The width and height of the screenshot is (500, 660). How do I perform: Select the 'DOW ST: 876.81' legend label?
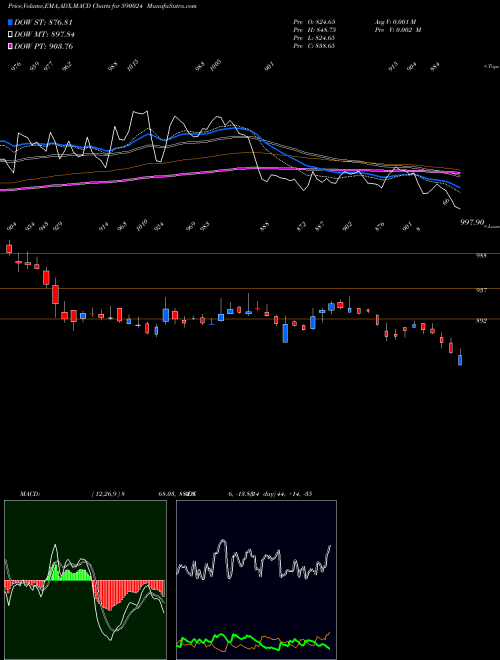(43, 22)
